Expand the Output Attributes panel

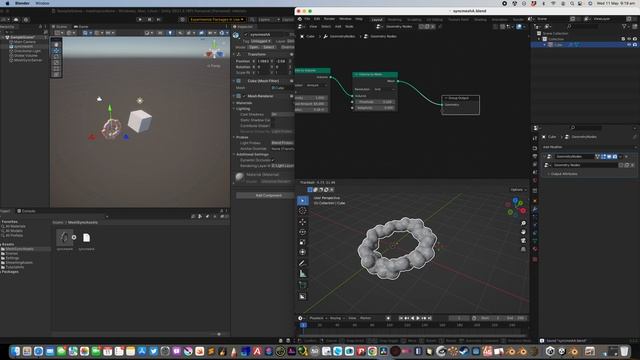(563, 174)
